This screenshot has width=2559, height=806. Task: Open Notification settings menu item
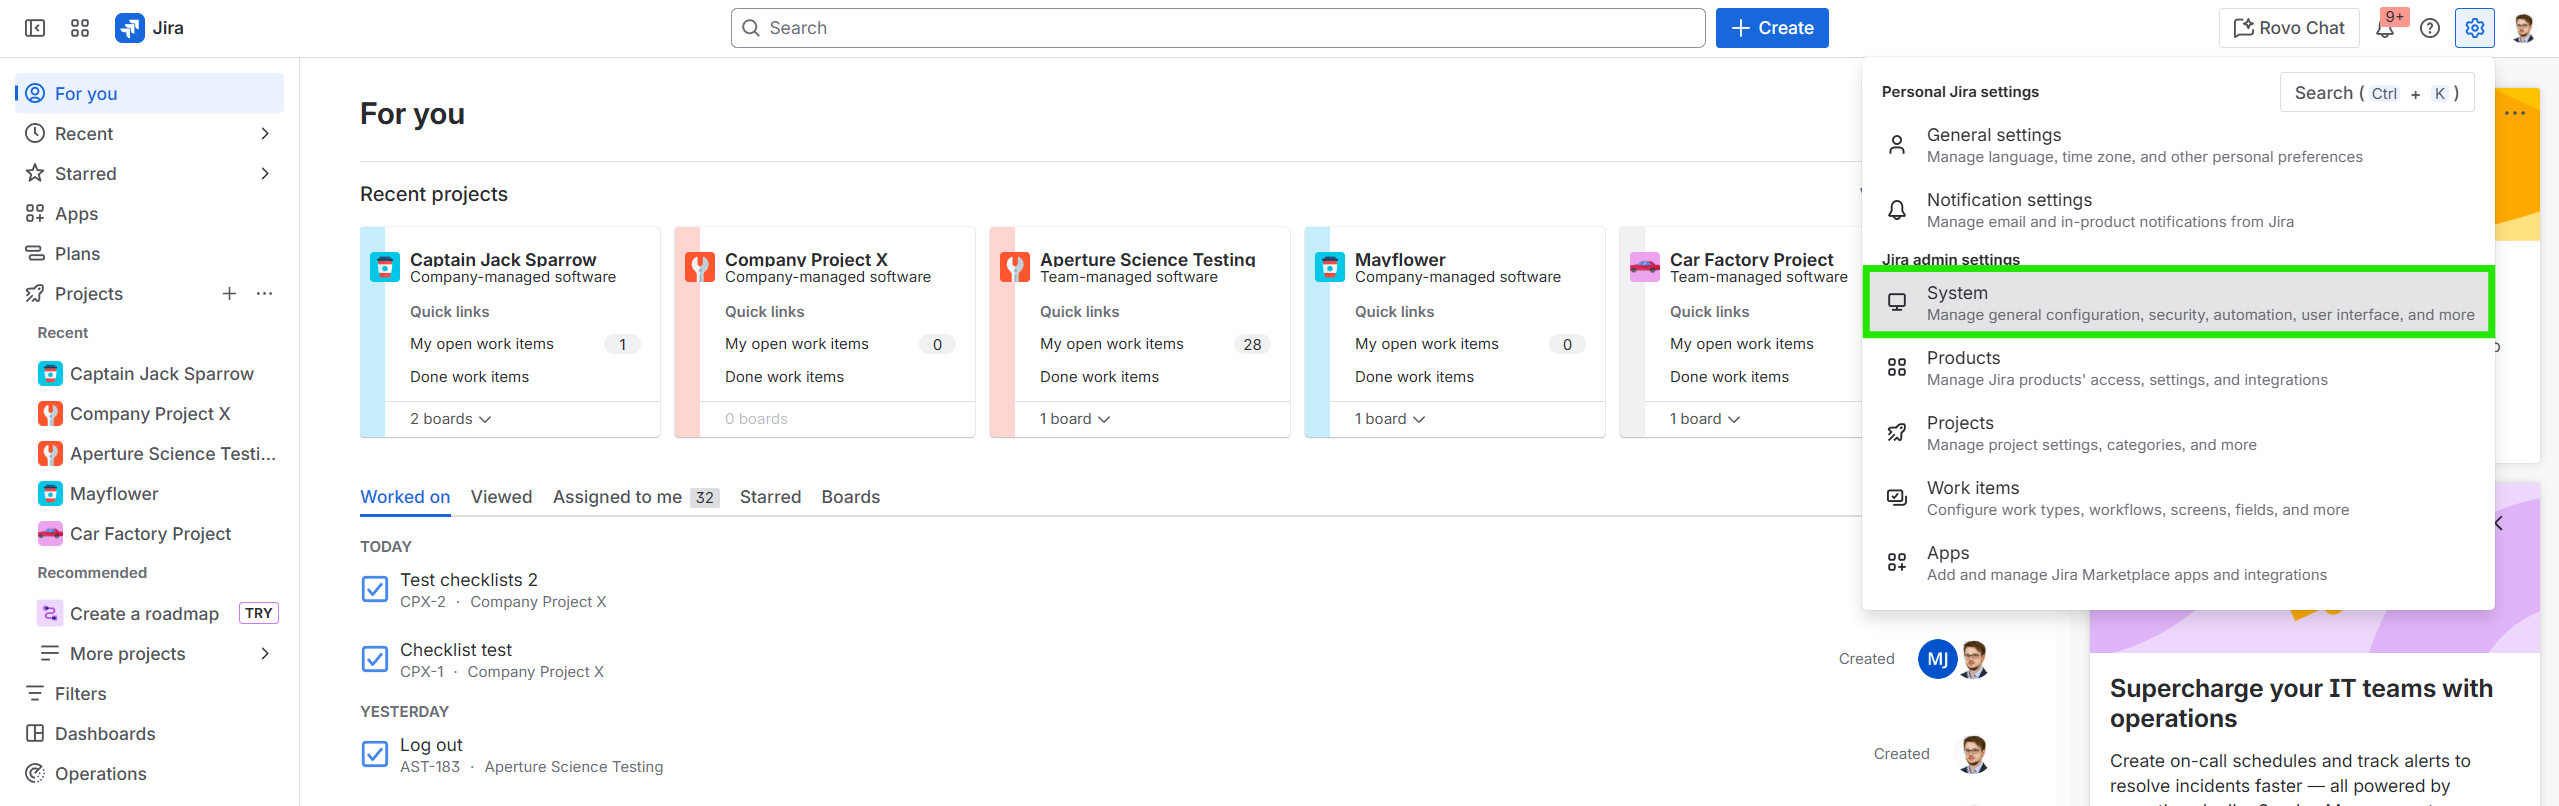(2178, 210)
